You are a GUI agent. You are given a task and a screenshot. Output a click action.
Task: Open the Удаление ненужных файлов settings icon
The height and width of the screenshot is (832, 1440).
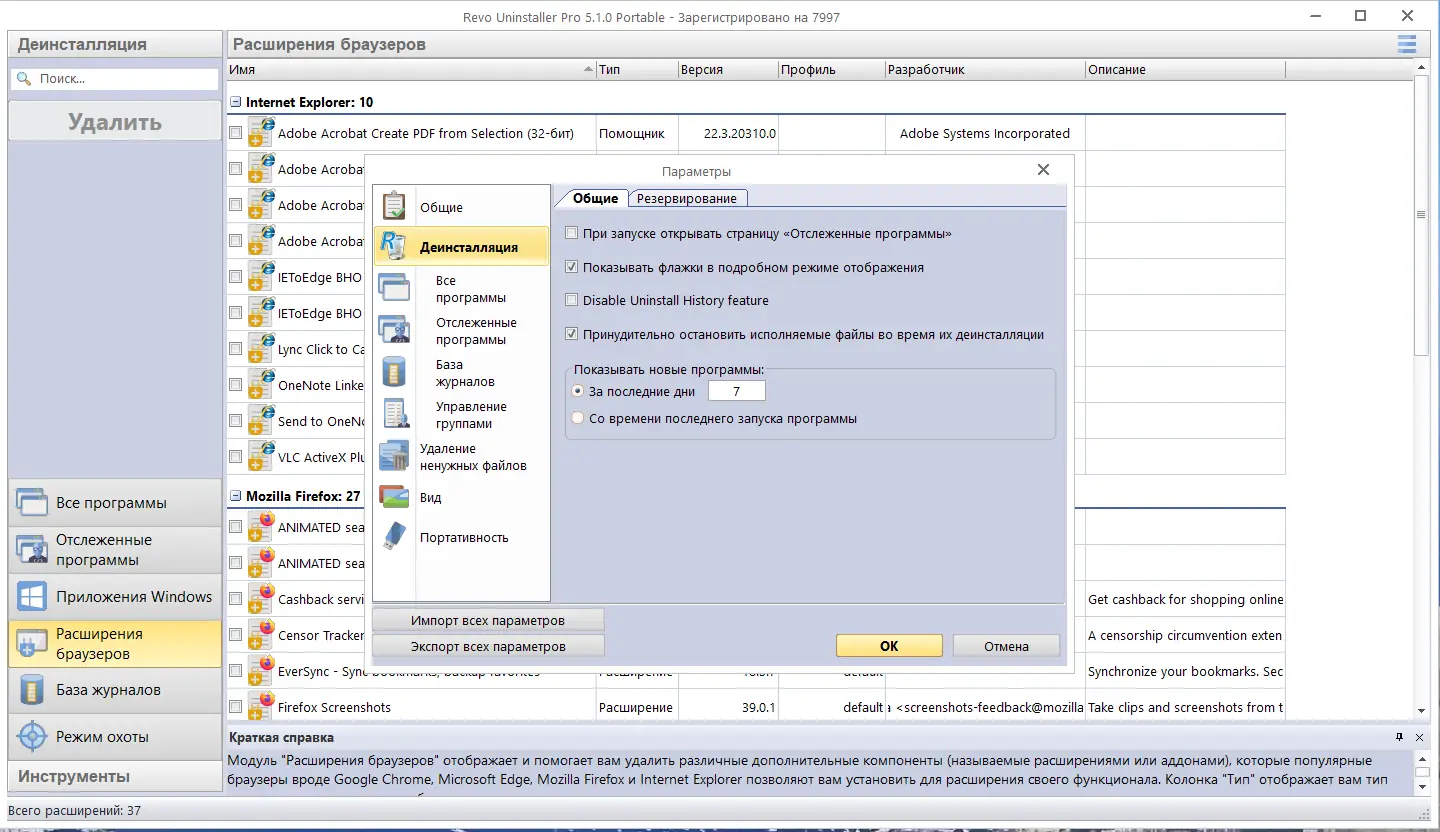tap(394, 456)
